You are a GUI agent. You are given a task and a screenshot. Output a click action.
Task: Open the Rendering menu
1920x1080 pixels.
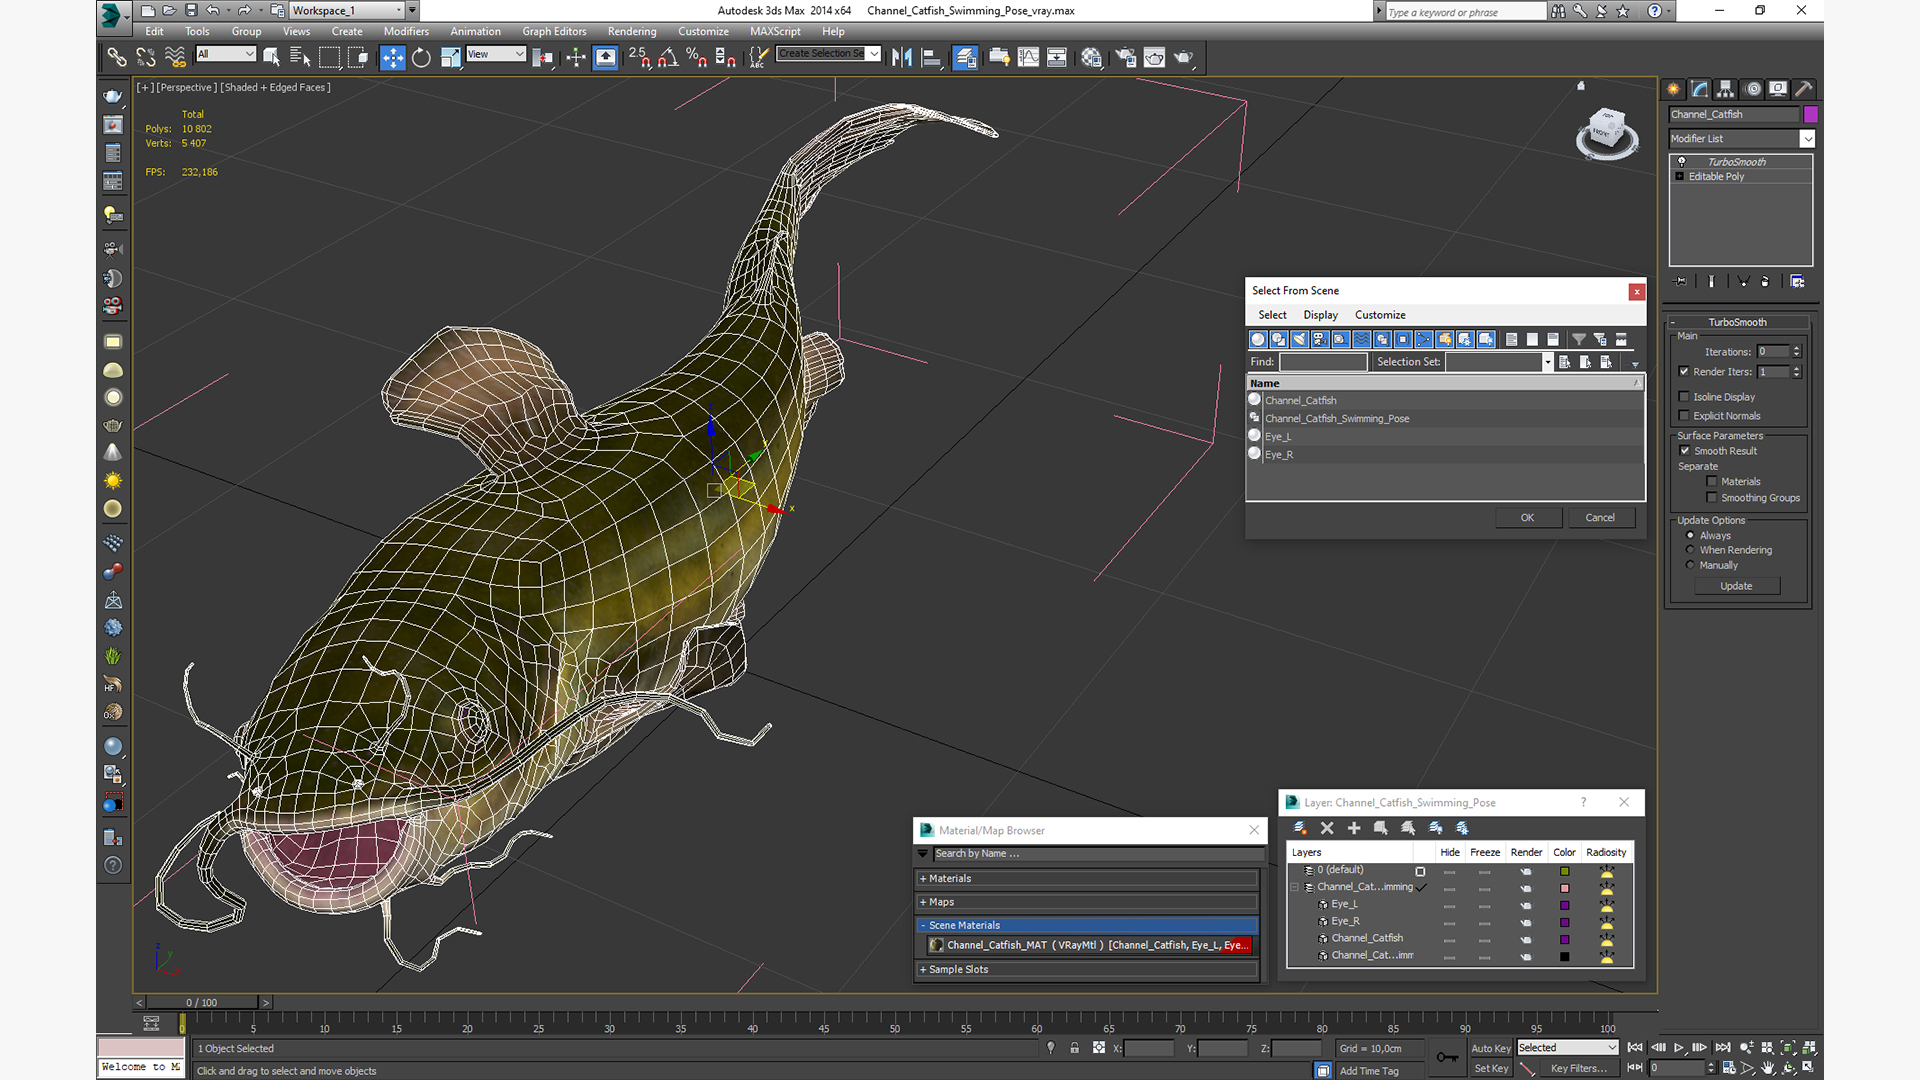(631, 31)
